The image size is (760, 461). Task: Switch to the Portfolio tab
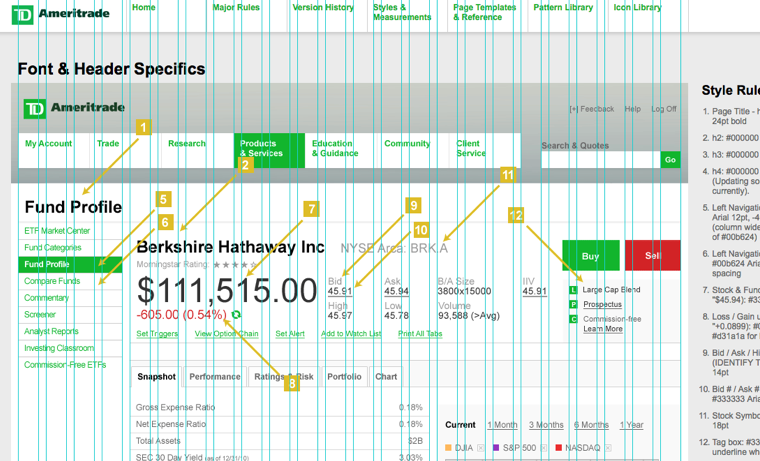344,377
